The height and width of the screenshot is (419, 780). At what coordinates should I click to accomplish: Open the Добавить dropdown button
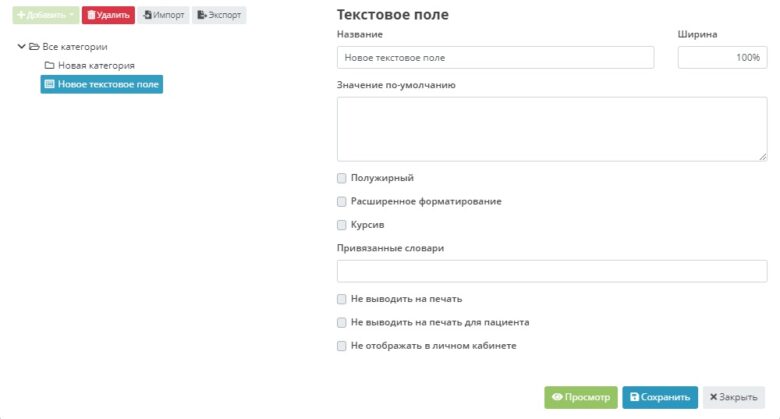pyautogui.click(x=46, y=15)
